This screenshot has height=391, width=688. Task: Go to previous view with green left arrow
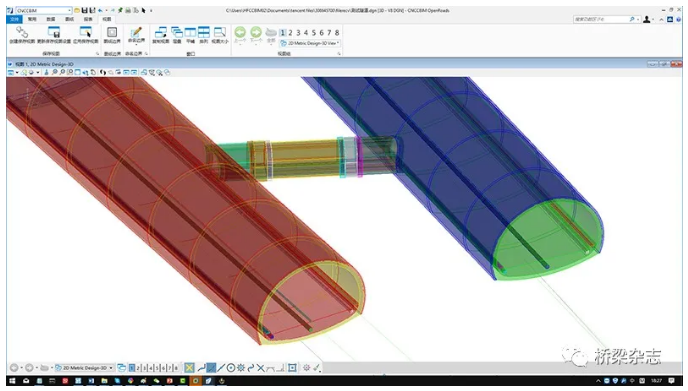click(x=240, y=32)
